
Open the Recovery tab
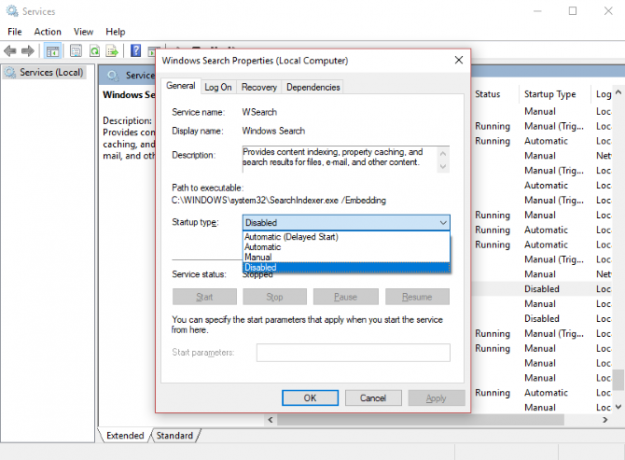click(259, 87)
